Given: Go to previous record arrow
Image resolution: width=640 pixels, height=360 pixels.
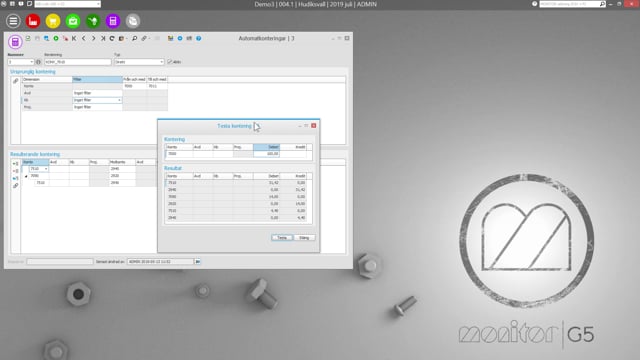Looking at the screenshot, I should (84, 38).
